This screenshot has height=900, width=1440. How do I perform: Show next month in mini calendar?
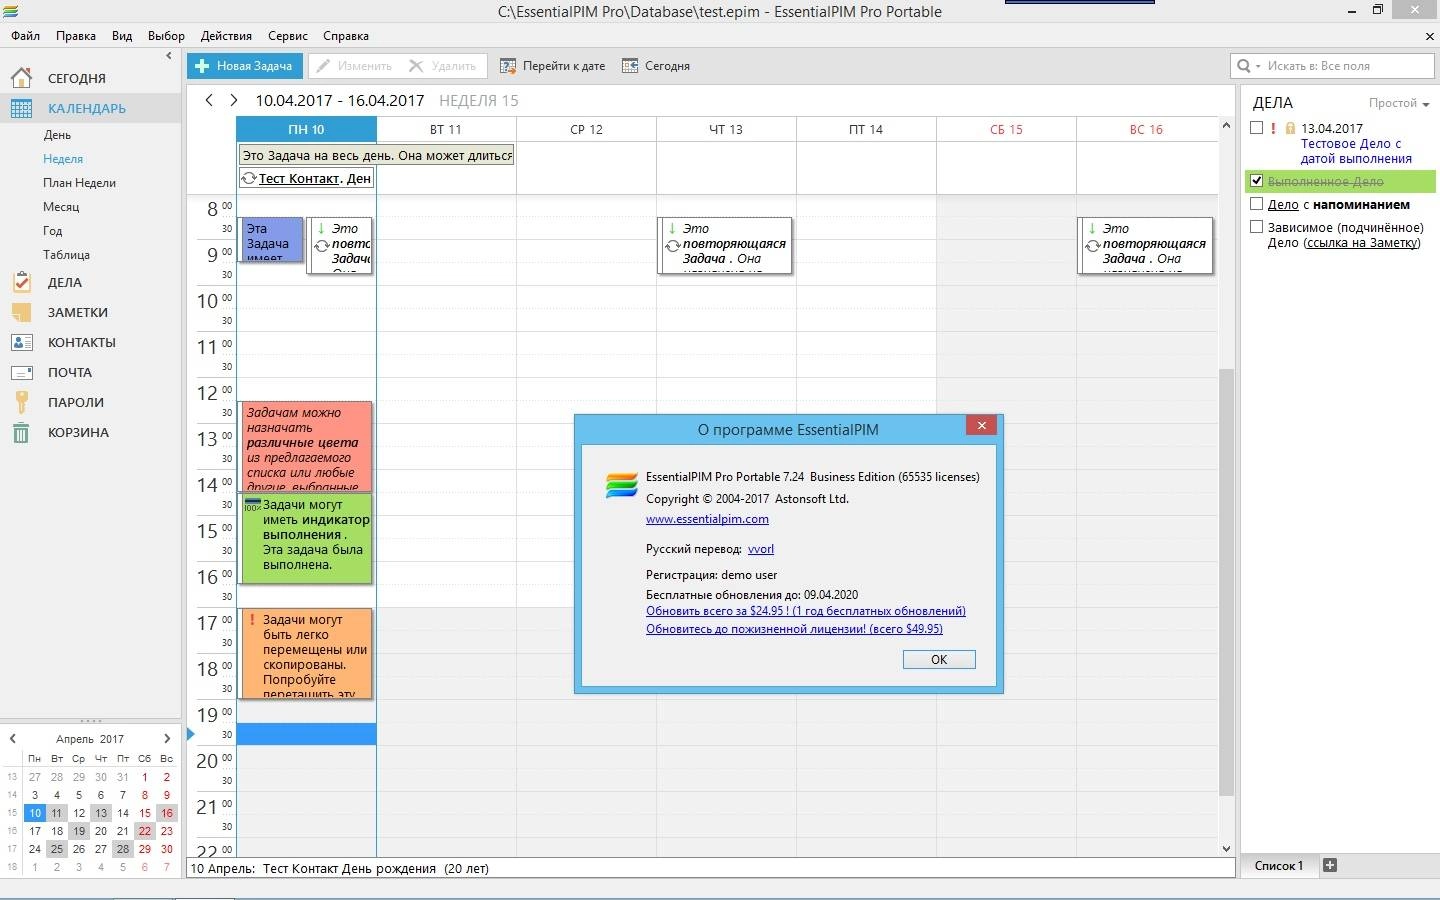(x=167, y=739)
